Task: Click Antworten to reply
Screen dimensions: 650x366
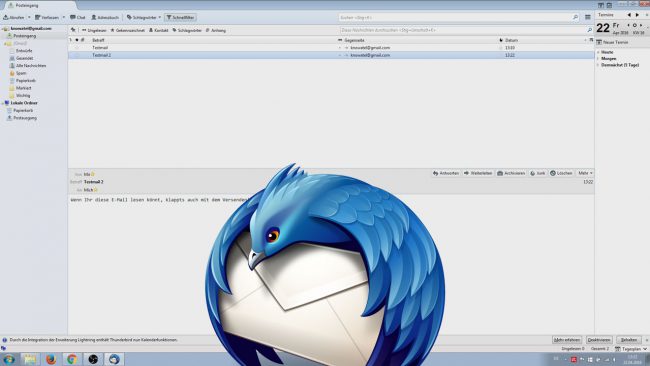Action: click(x=446, y=173)
